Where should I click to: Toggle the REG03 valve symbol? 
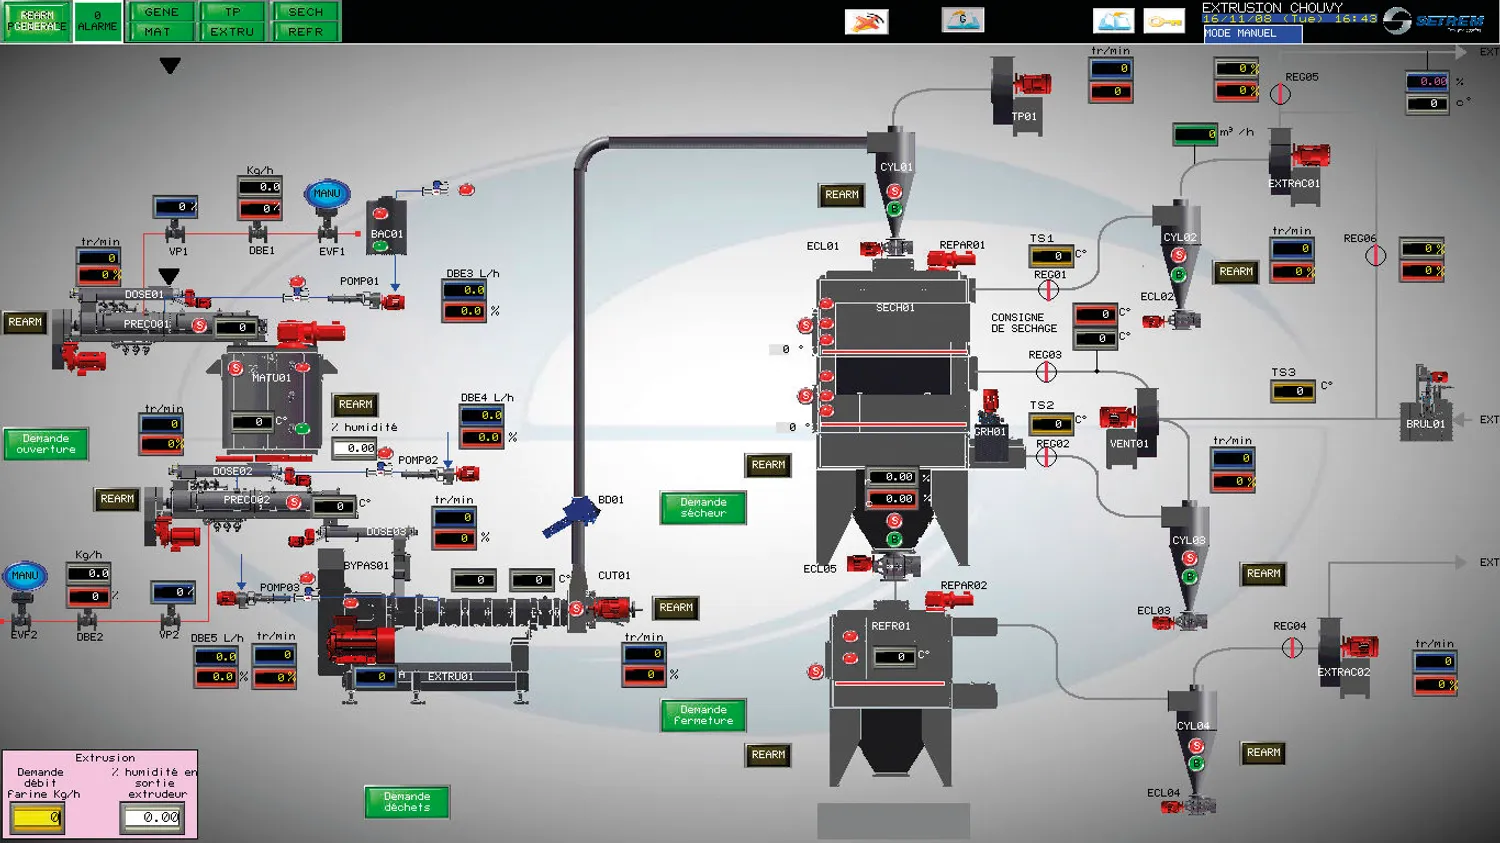(x=1046, y=372)
